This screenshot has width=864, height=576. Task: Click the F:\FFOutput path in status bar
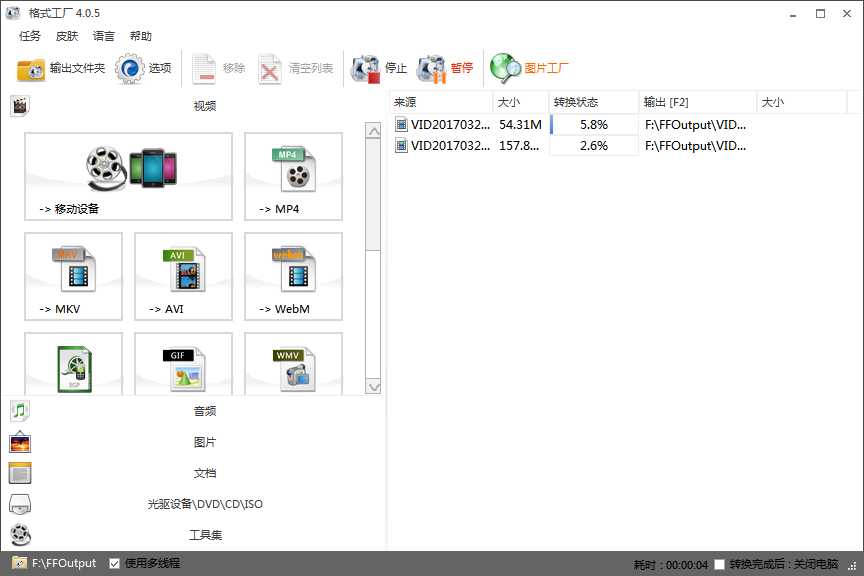(x=64, y=563)
